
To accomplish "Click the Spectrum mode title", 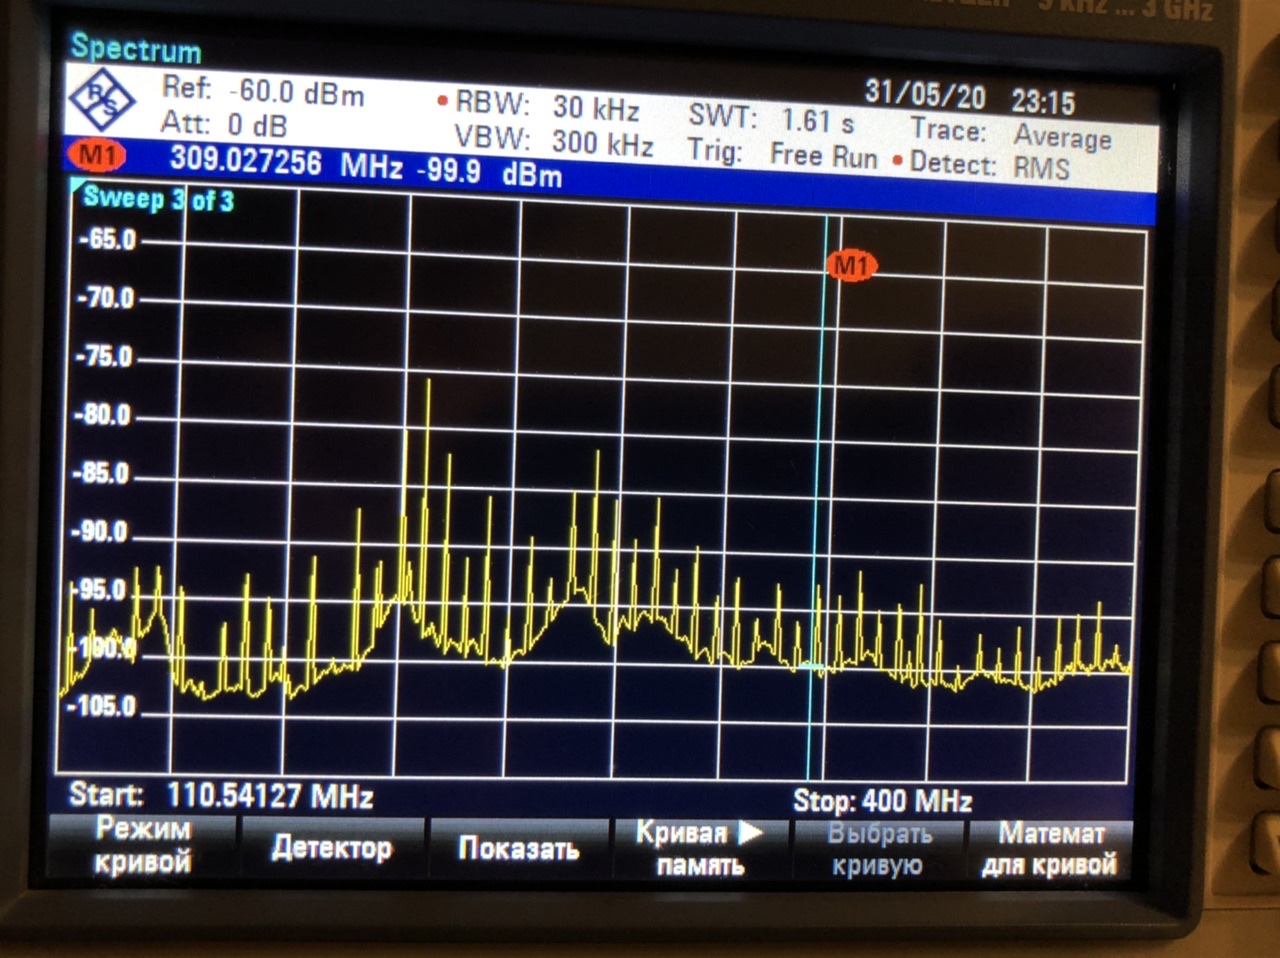I will (x=136, y=48).
